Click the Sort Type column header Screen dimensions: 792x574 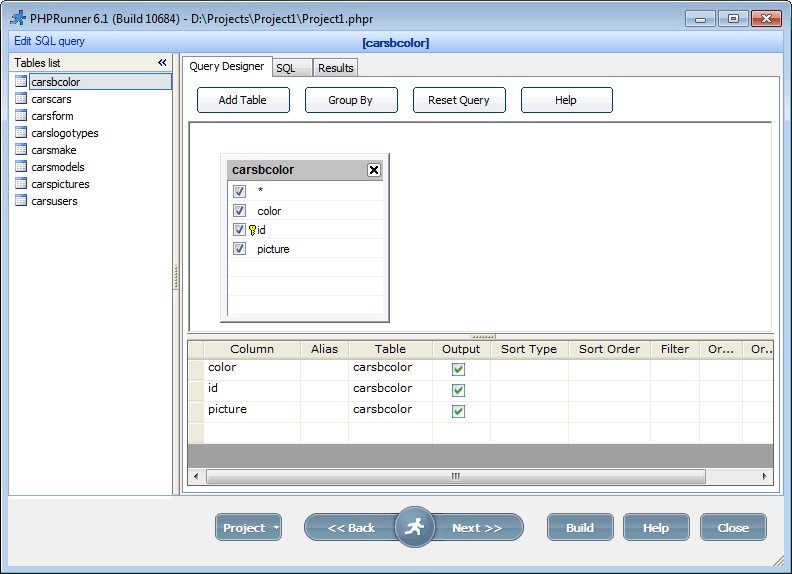pyautogui.click(x=529, y=349)
